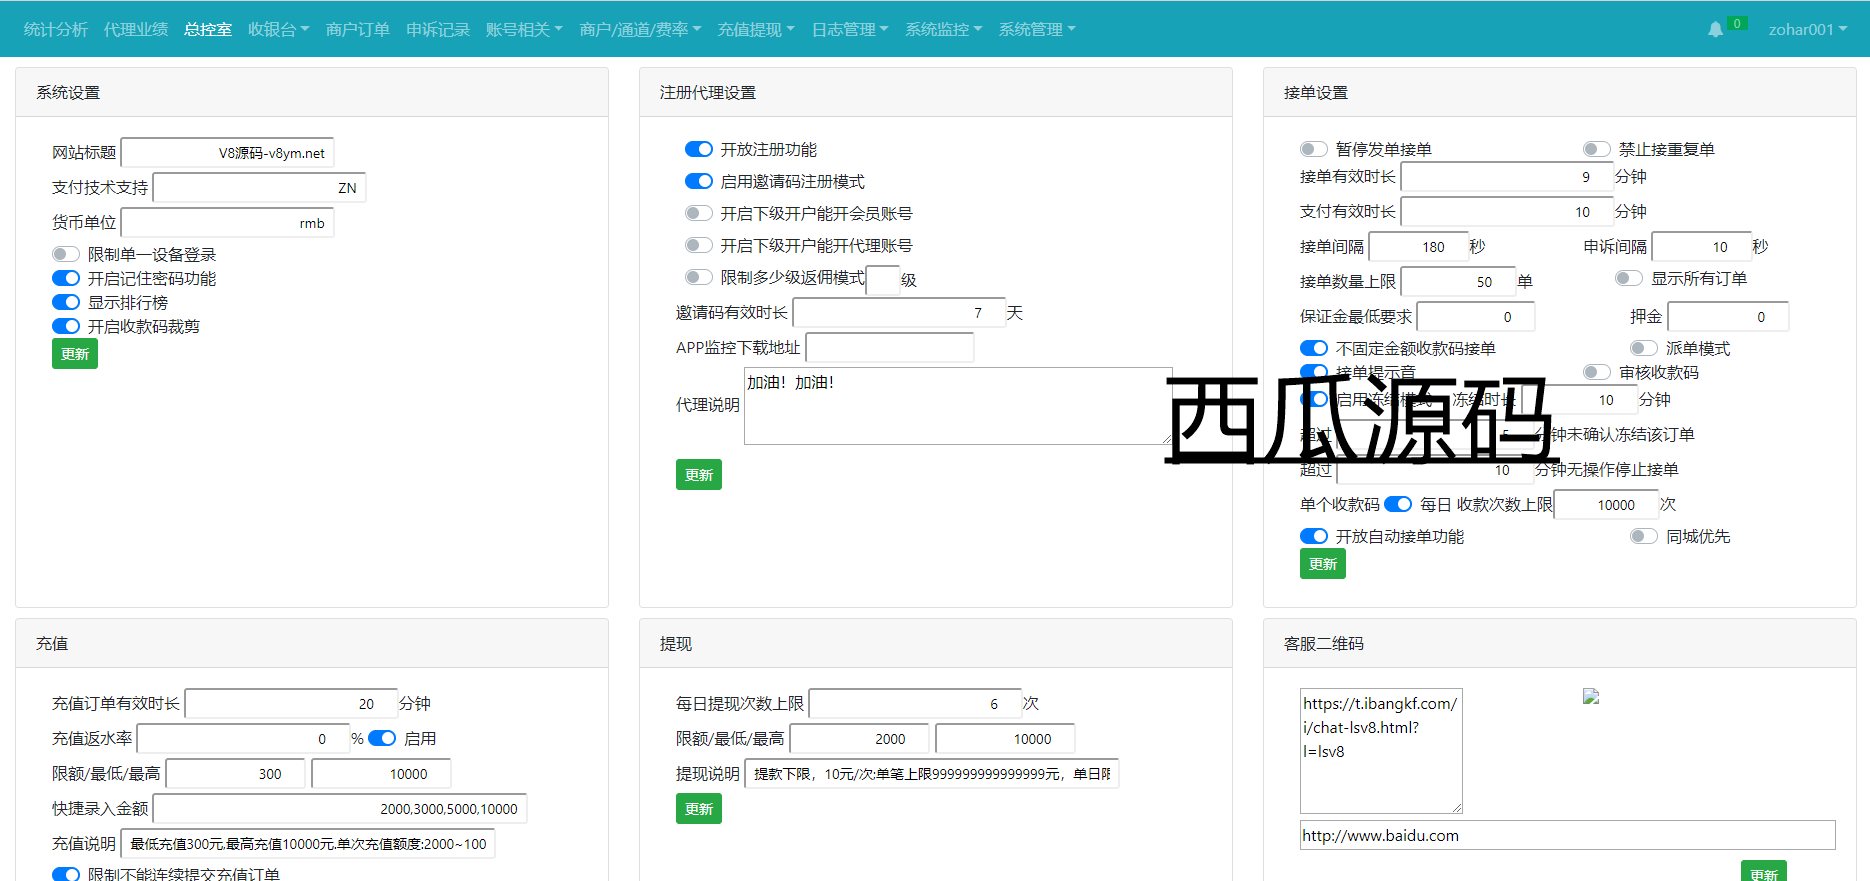Go to 统计分析 page
The image size is (1870, 881).
56,29
